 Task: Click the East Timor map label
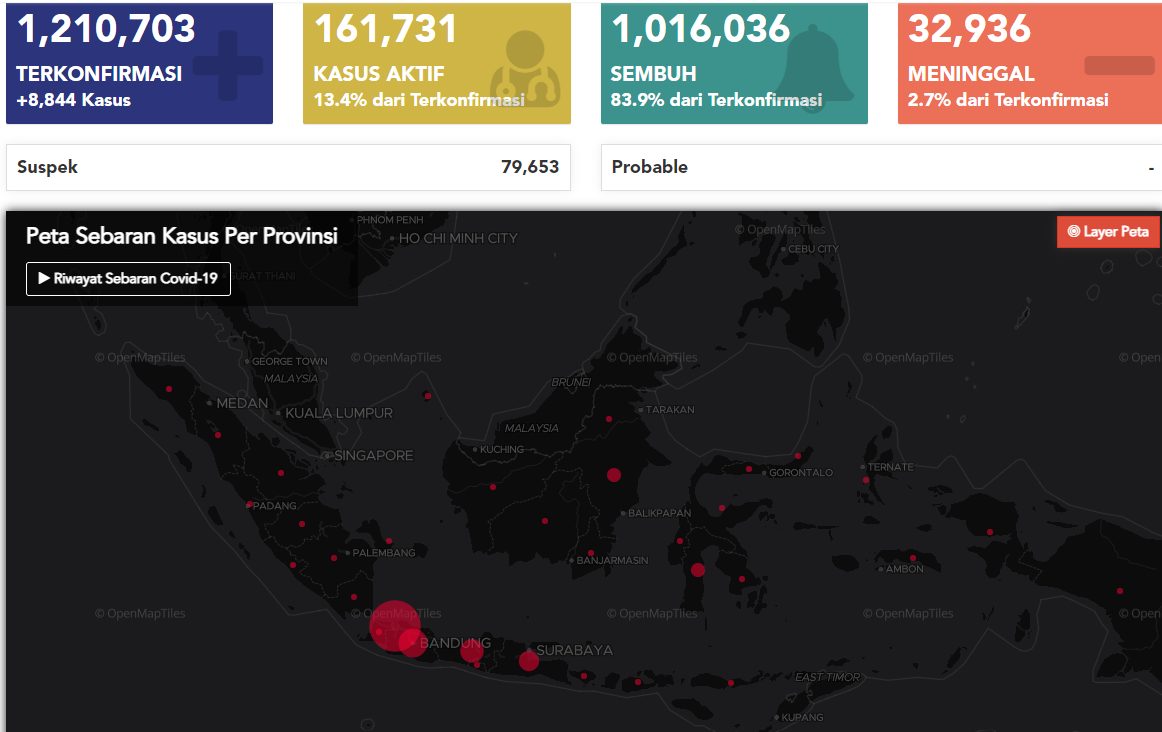(827, 677)
